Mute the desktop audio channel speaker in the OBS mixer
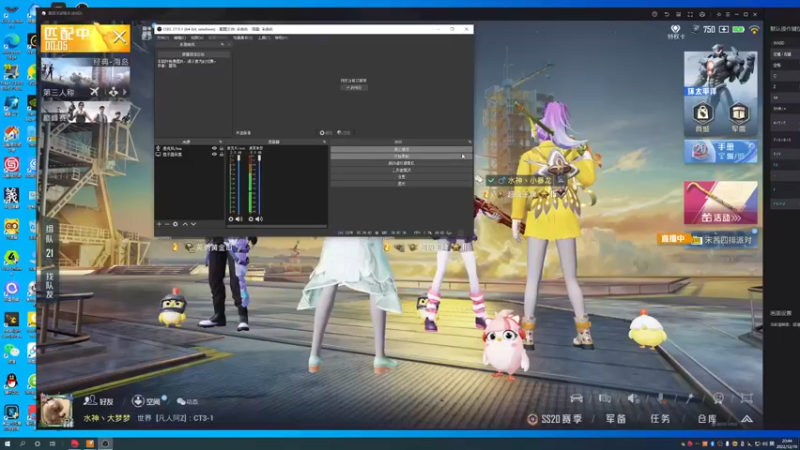 point(259,219)
